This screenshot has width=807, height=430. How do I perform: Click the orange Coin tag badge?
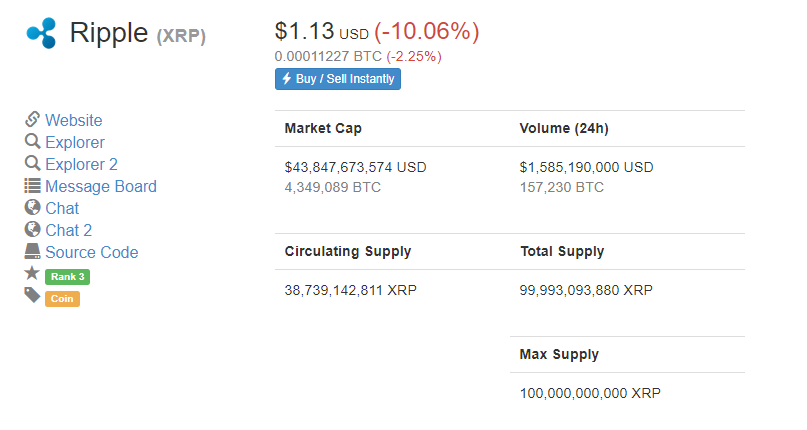tap(62, 299)
